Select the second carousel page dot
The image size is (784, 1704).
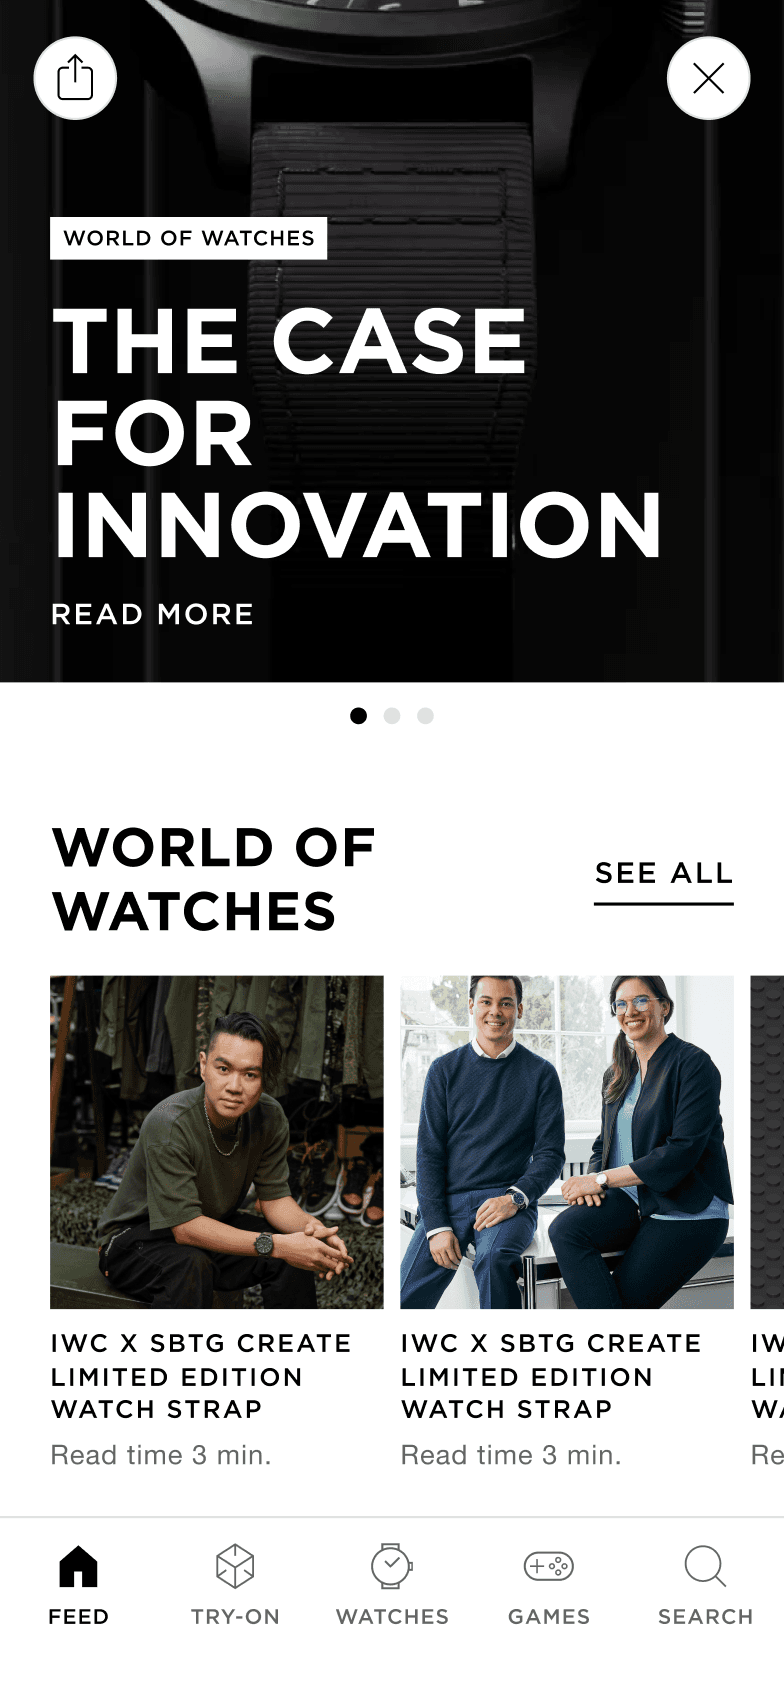(x=392, y=716)
